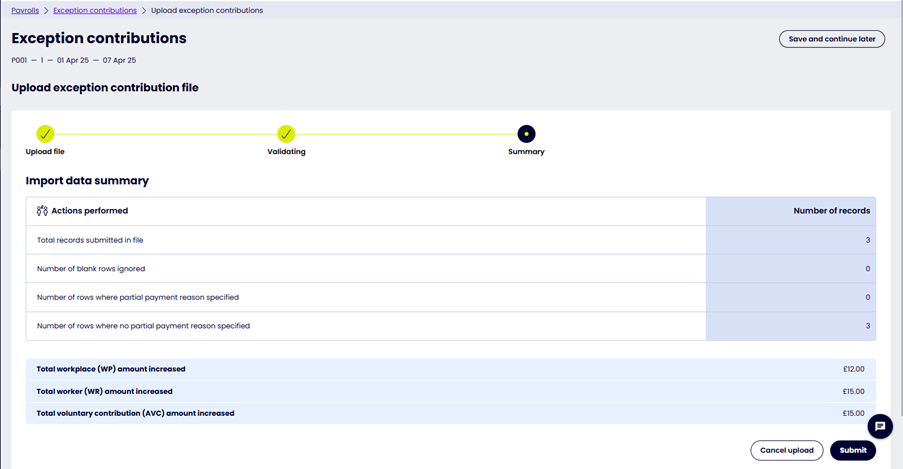The image size is (903, 469).
Task: Select the Summary step circle icon
Action: tap(526, 134)
